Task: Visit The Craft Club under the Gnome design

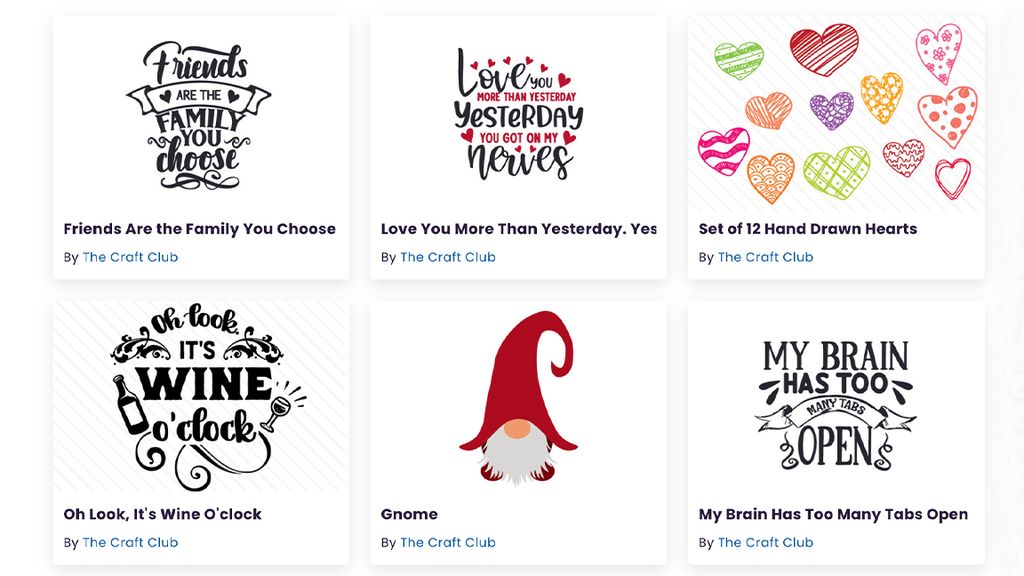Action: (x=447, y=542)
